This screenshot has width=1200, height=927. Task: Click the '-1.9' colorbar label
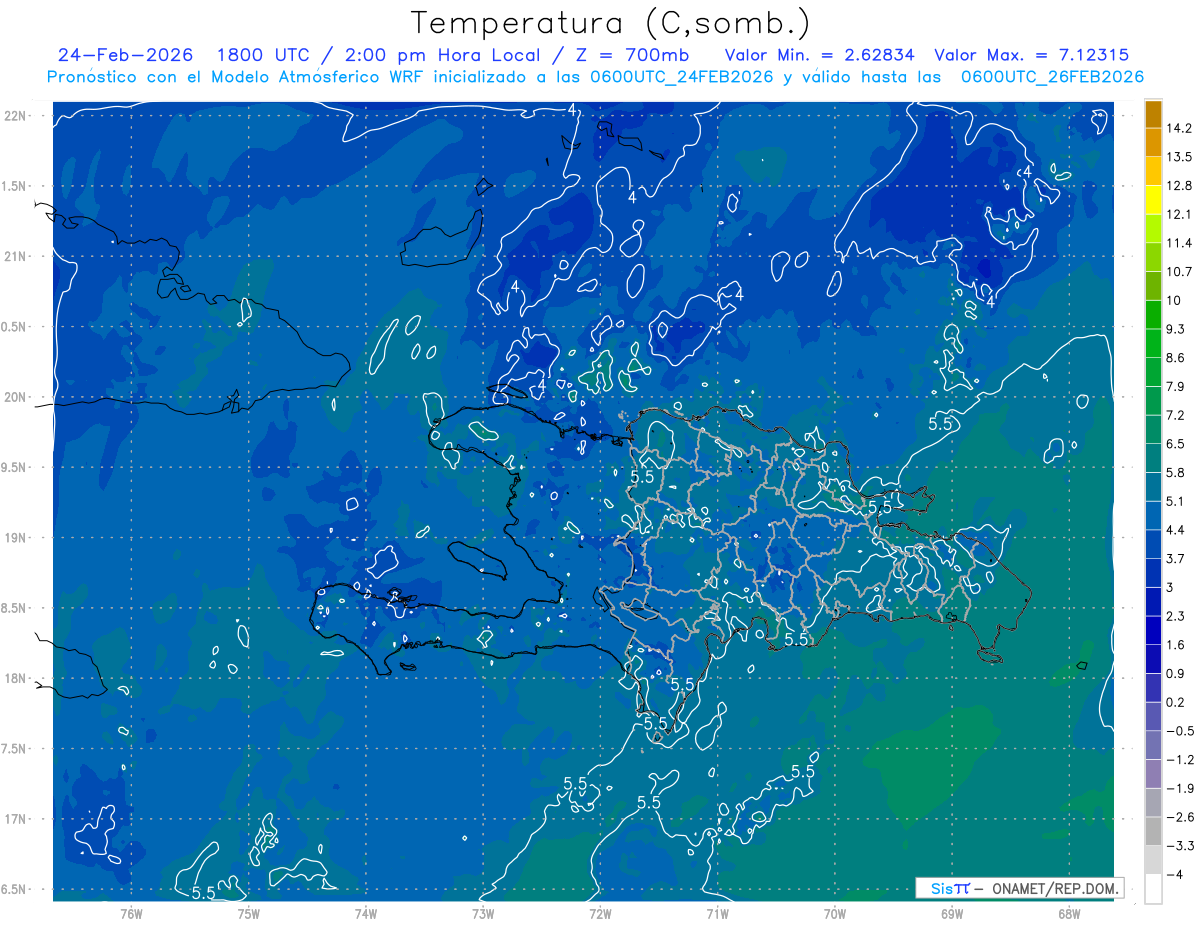click(1179, 788)
